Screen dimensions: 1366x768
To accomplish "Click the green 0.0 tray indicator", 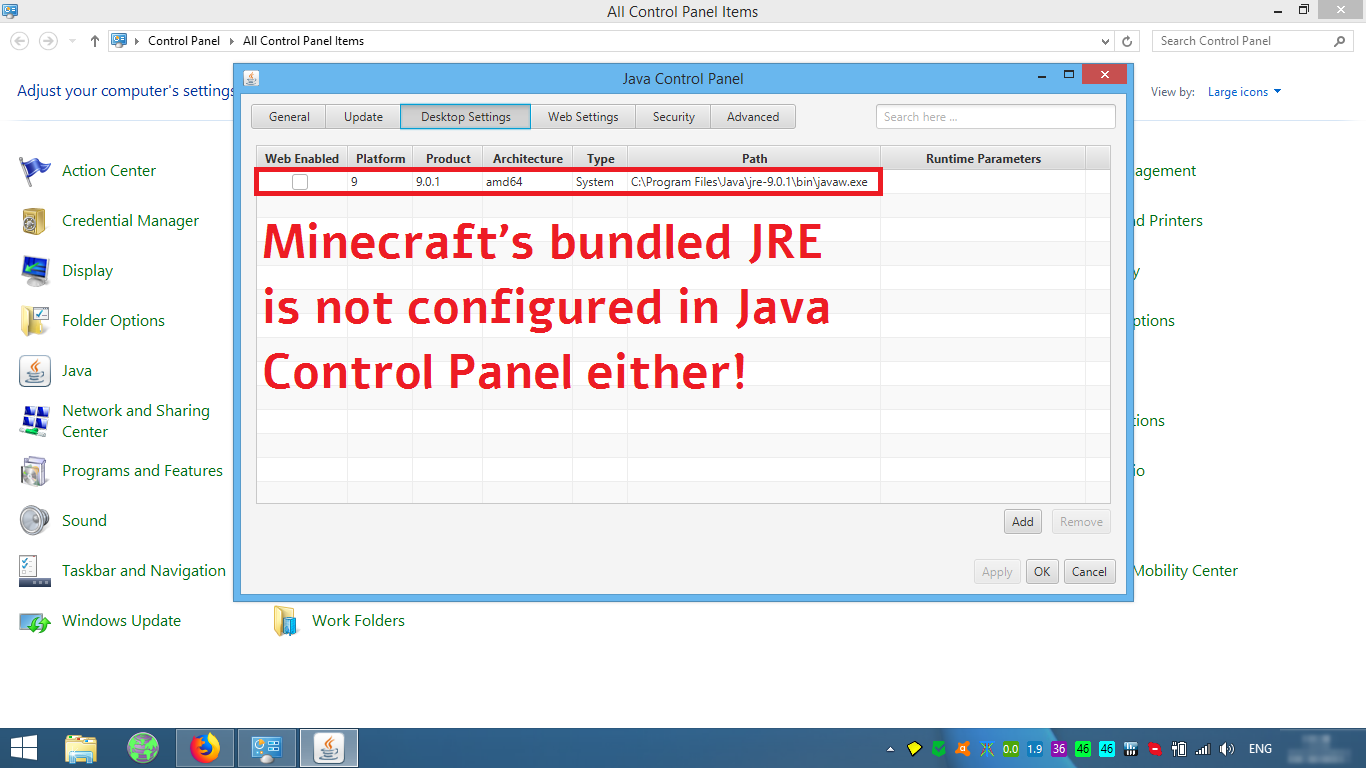I will pyautogui.click(x=1011, y=749).
